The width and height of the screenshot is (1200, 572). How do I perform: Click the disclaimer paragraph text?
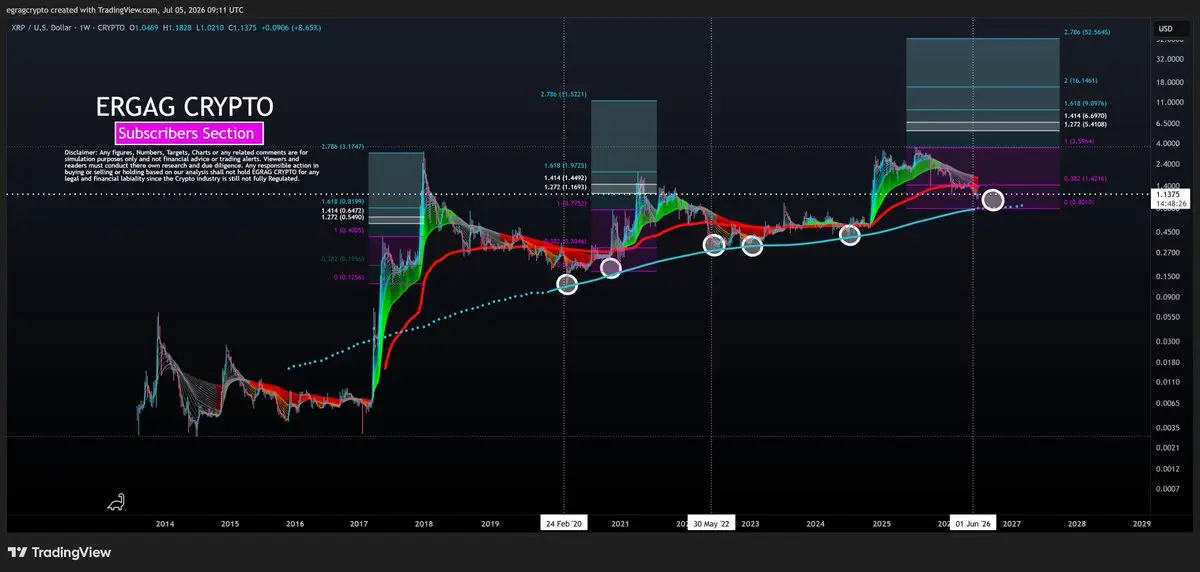pyautogui.click(x=190, y=165)
